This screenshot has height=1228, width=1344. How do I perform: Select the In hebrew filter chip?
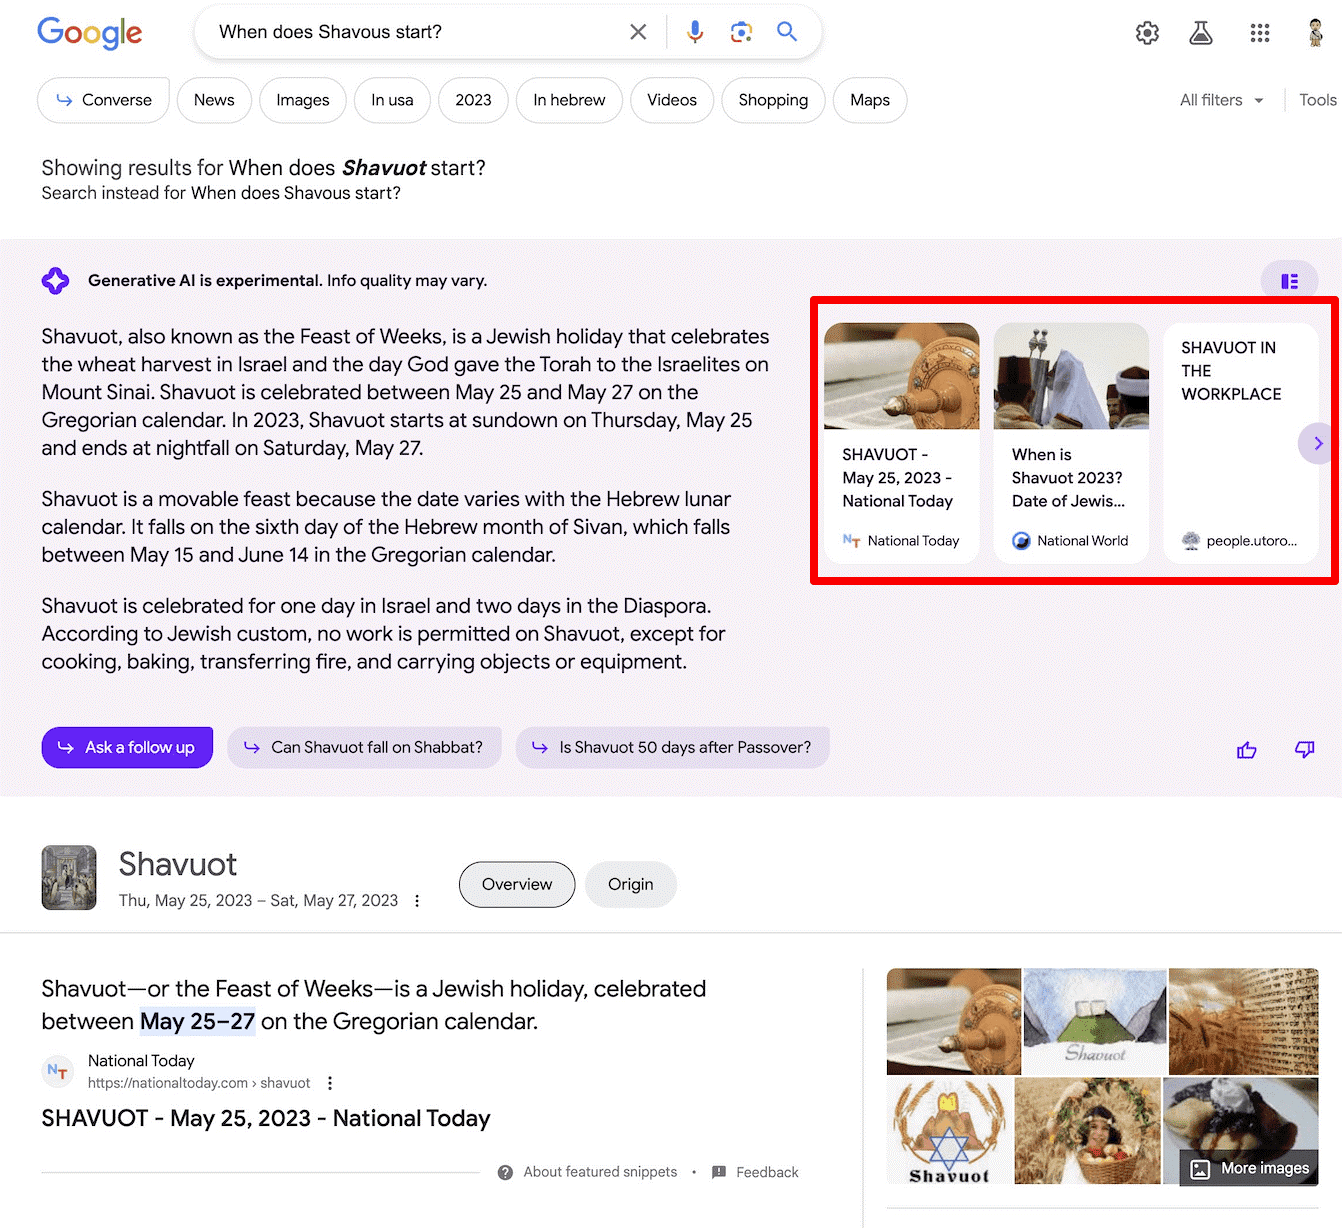point(569,100)
